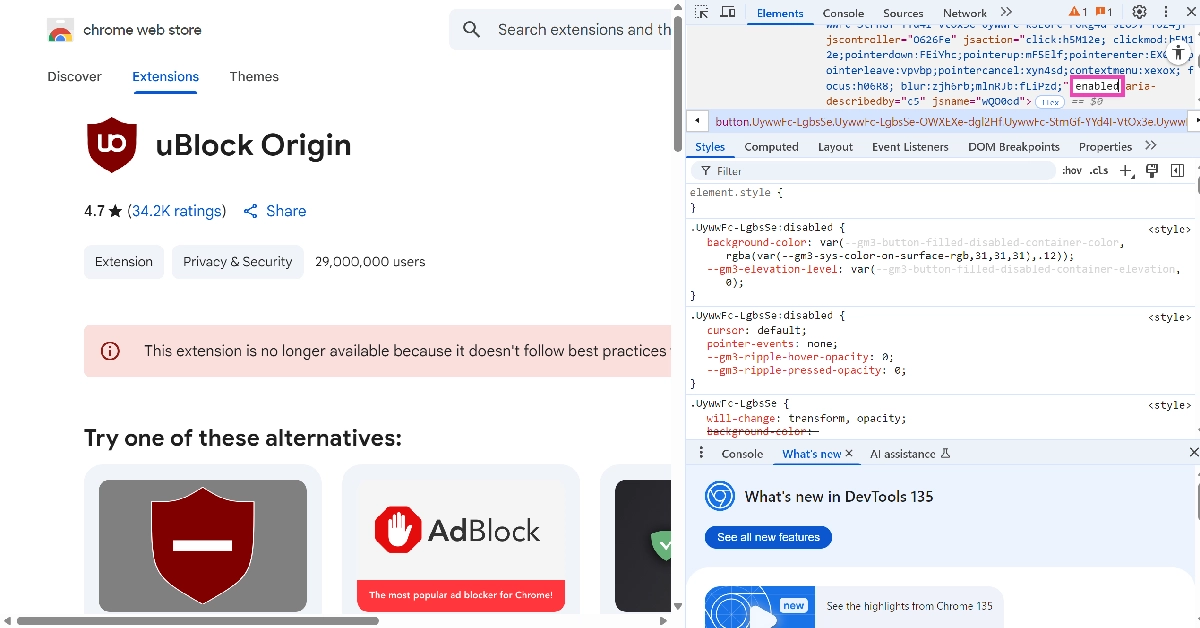The image size is (1200, 628).
Task: Click the page horizontal scrollbar
Action: [198, 620]
